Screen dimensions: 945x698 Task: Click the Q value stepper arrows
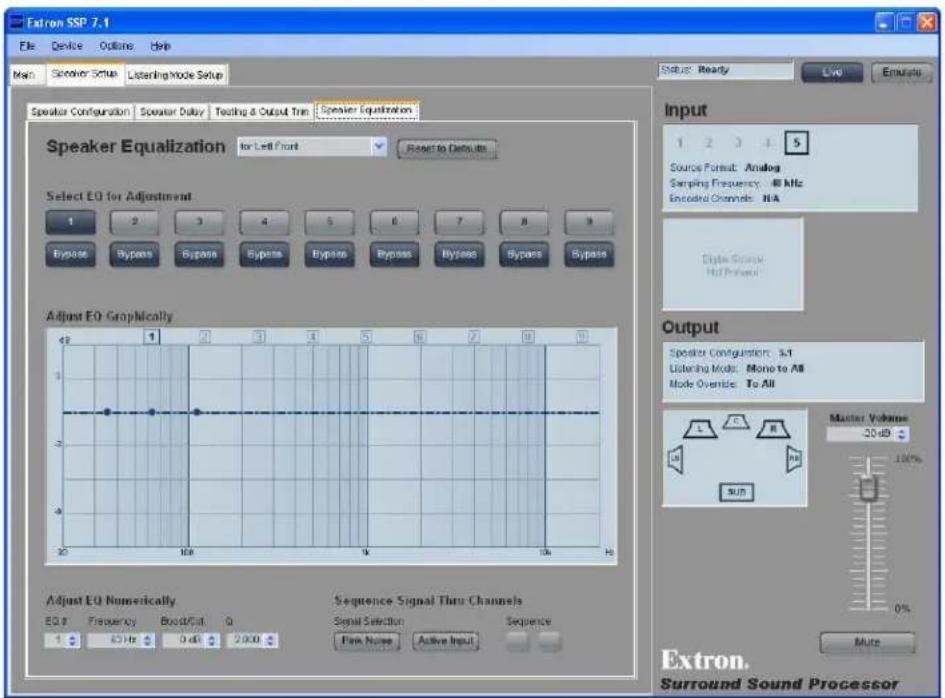pos(271,640)
